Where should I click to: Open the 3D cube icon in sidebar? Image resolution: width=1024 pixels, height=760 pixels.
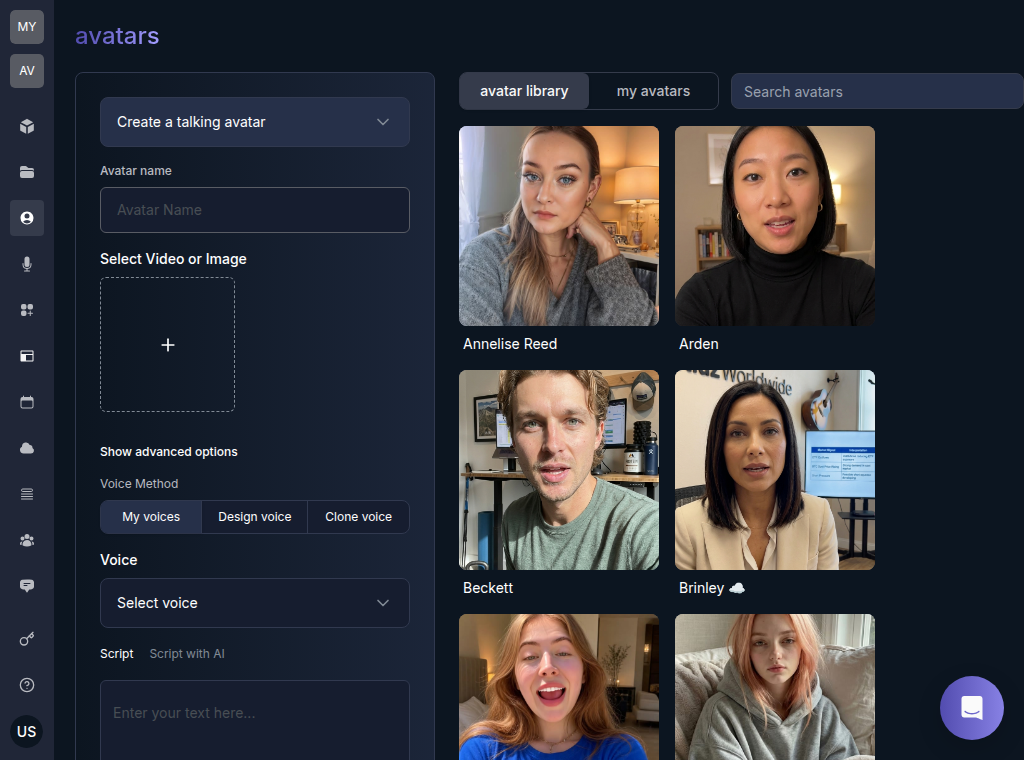tap(27, 126)
